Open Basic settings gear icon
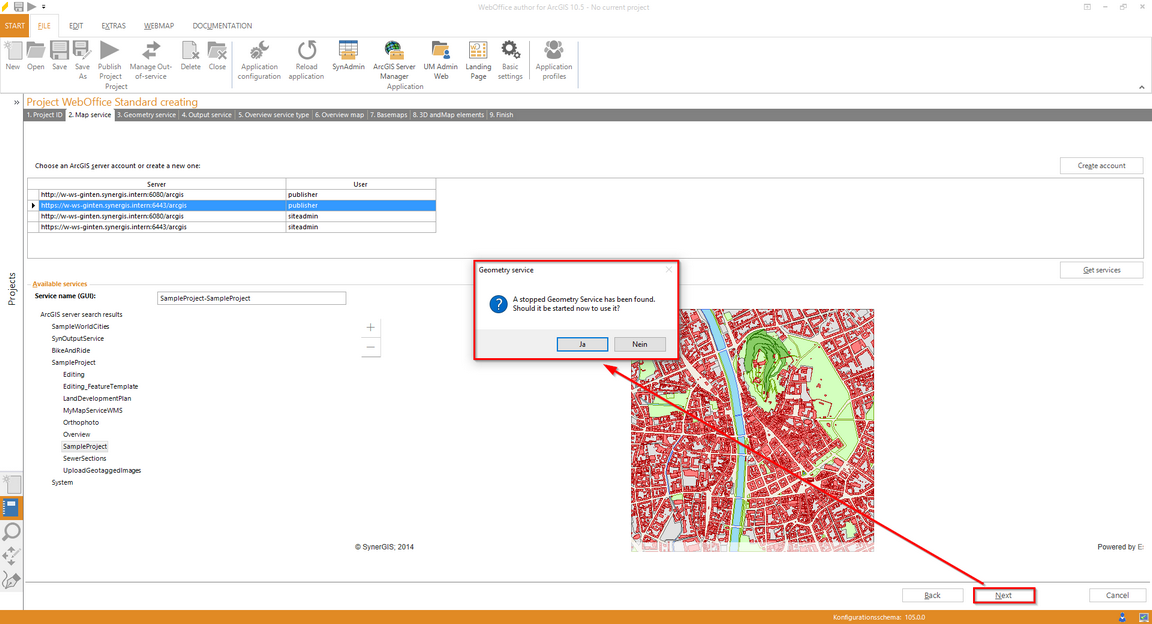 click(x=510, y=52)
